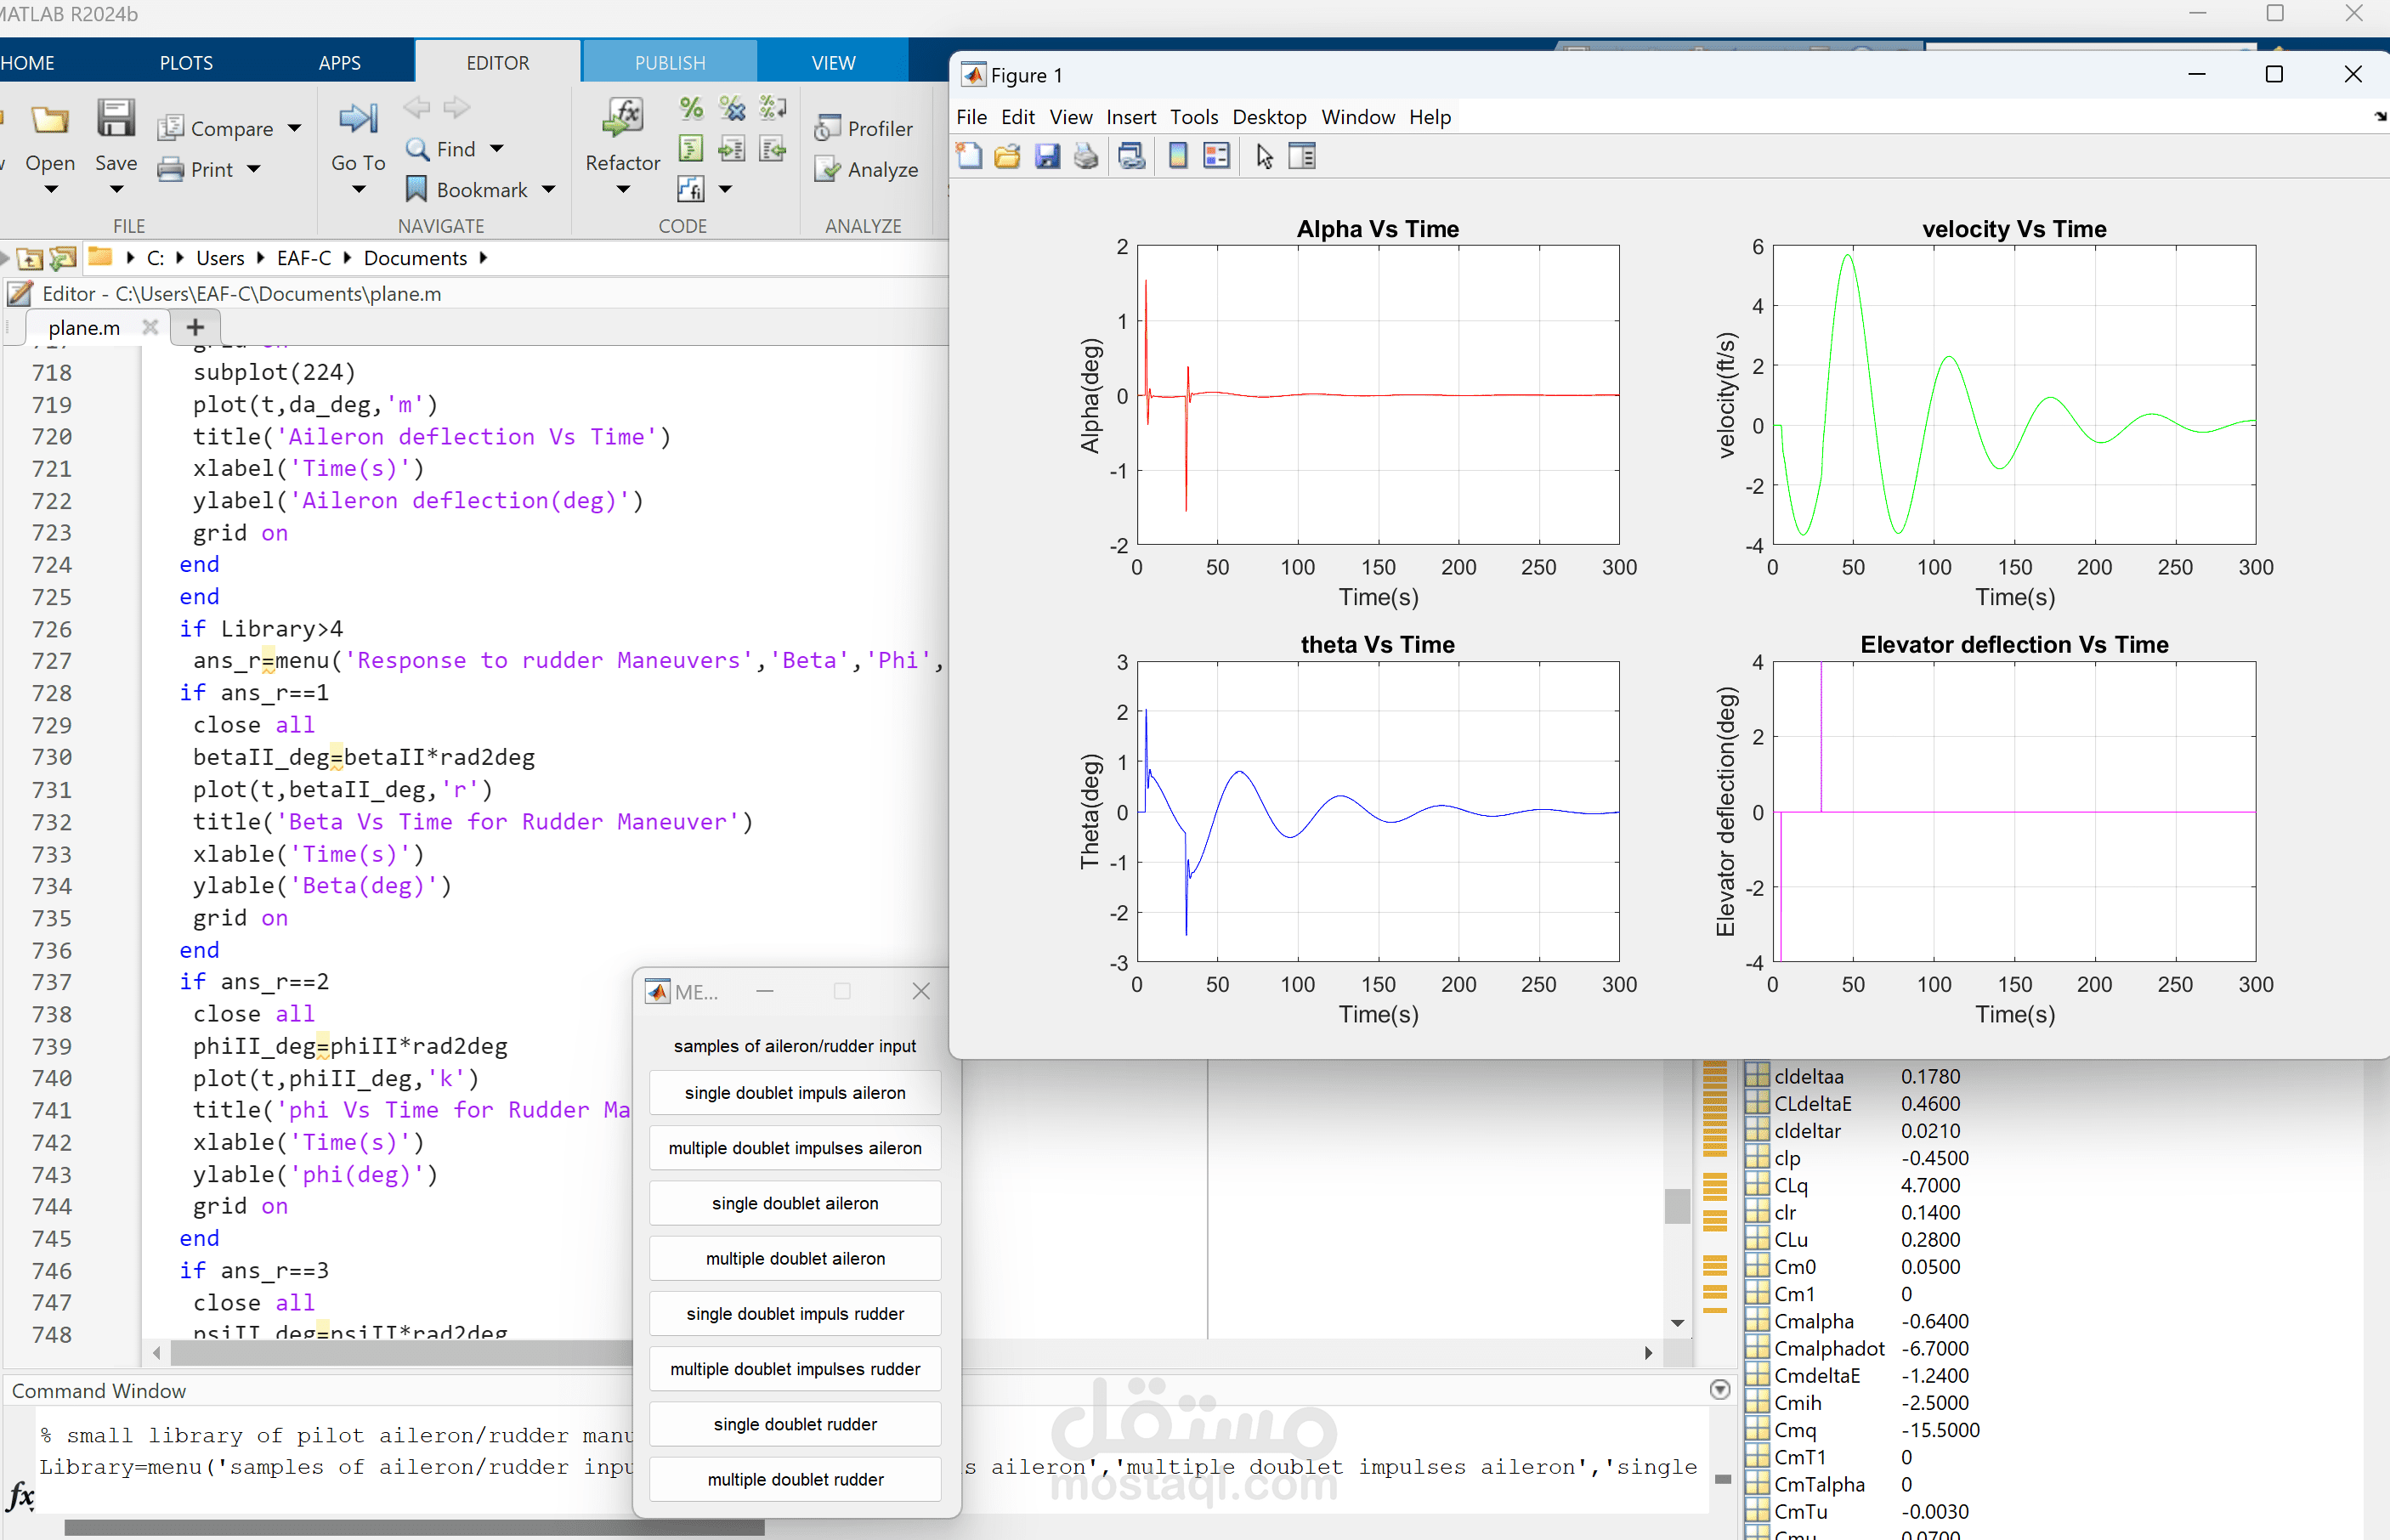Click 'multiple doublet impulses aileron' button
This screenshot has height=1540, width=2390.
coord(795,1148)
